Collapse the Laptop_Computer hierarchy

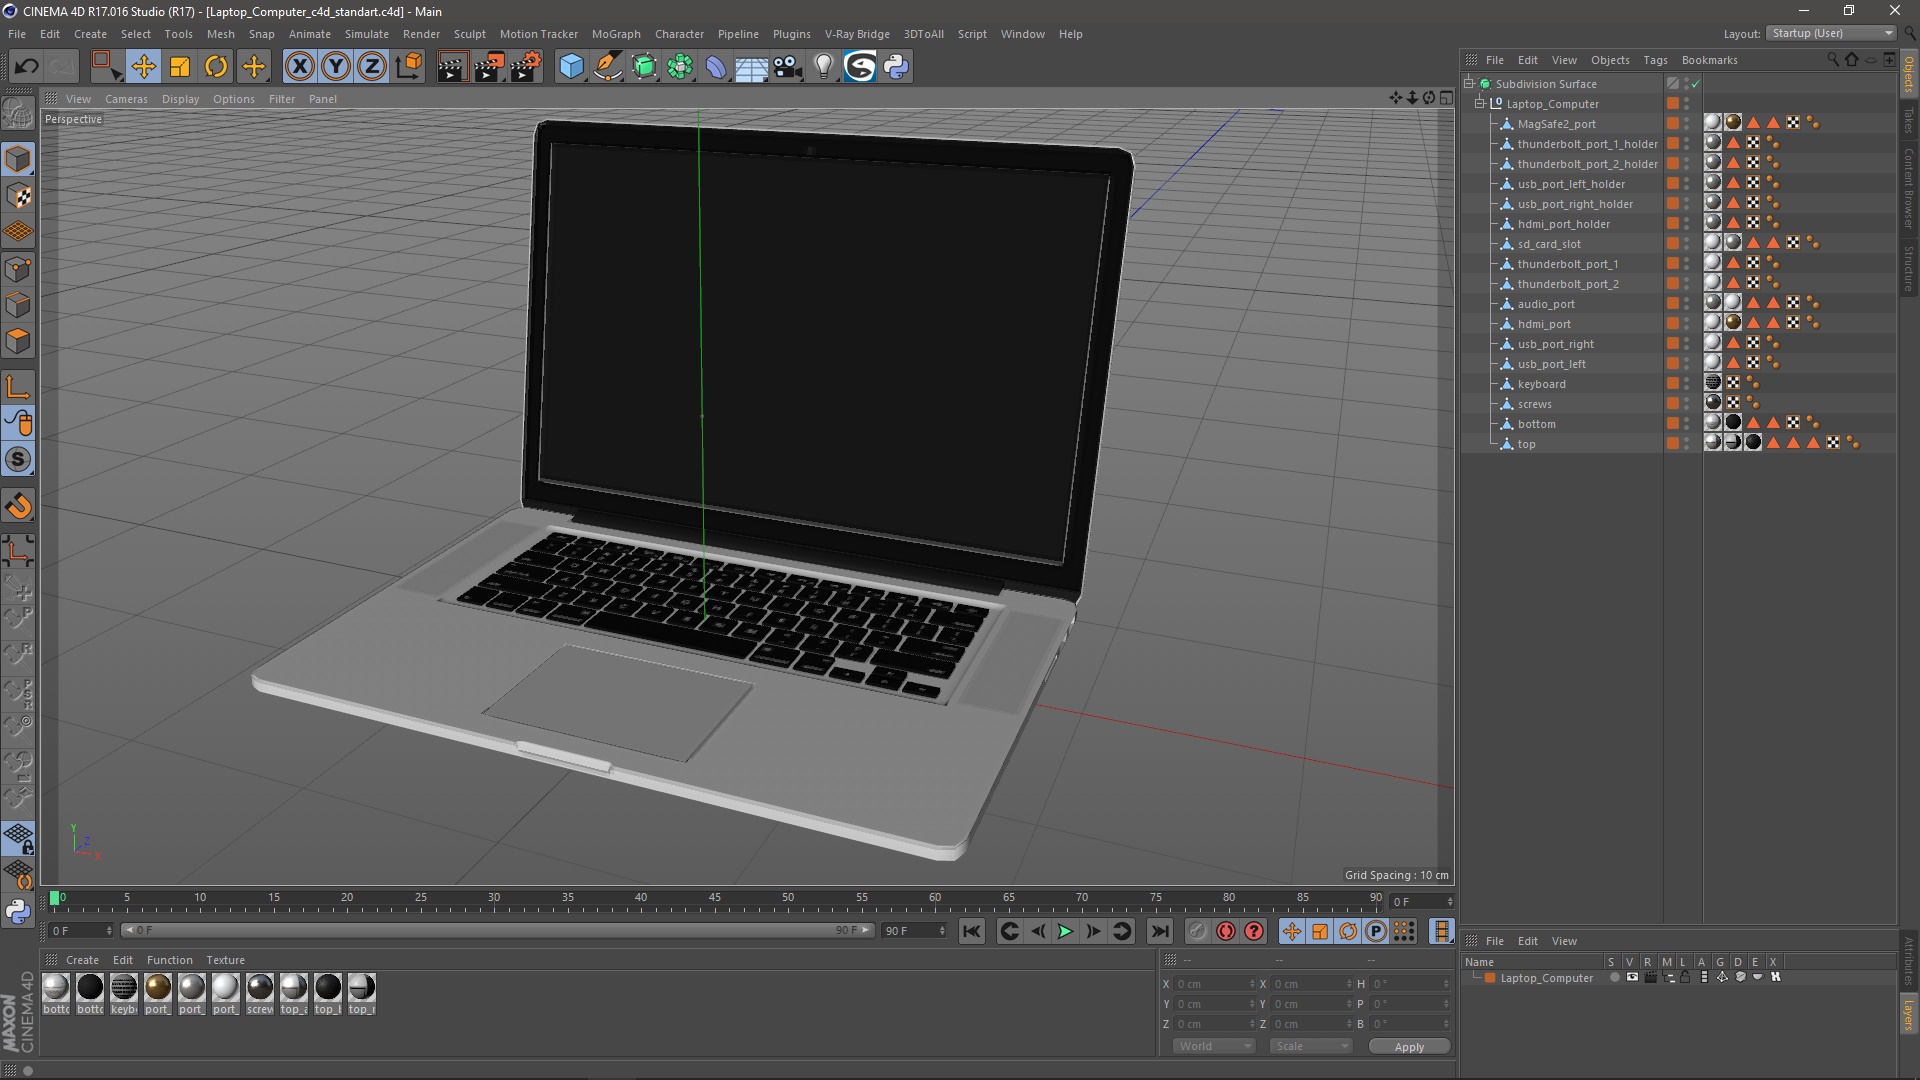[1480, 104]
